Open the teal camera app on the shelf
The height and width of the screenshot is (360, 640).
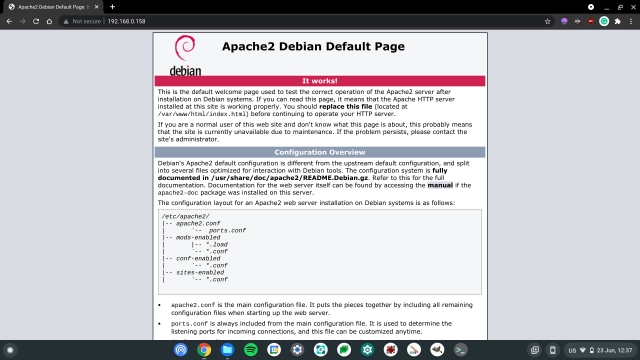(320, 350)
